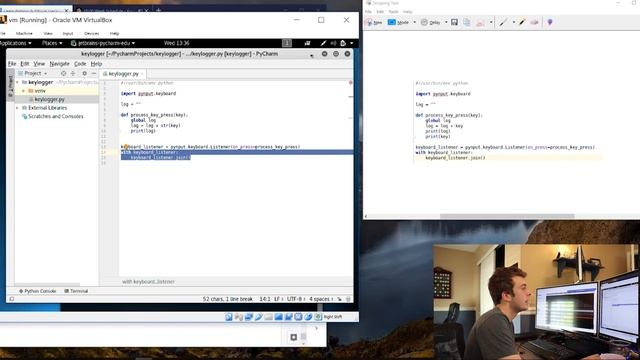Screen dimensions: 640x360
Task: Click the 14:1 cursor position in status bar
Action: click(x=265, y=299)
